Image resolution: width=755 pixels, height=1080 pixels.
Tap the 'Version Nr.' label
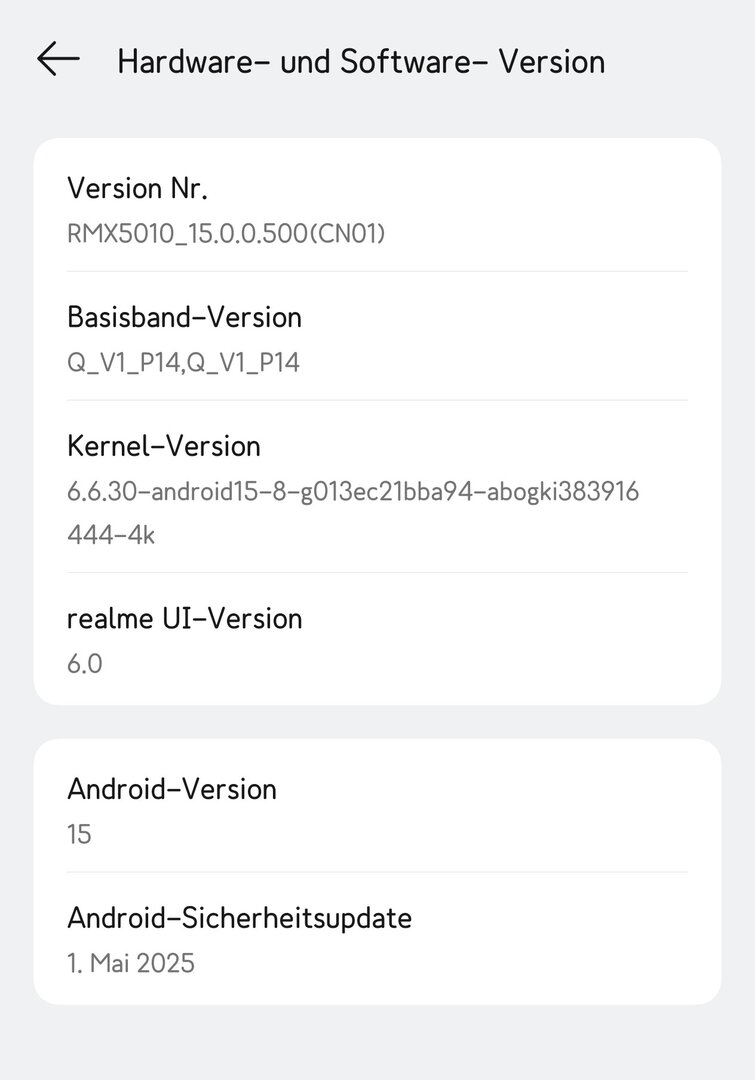[137, 188]
